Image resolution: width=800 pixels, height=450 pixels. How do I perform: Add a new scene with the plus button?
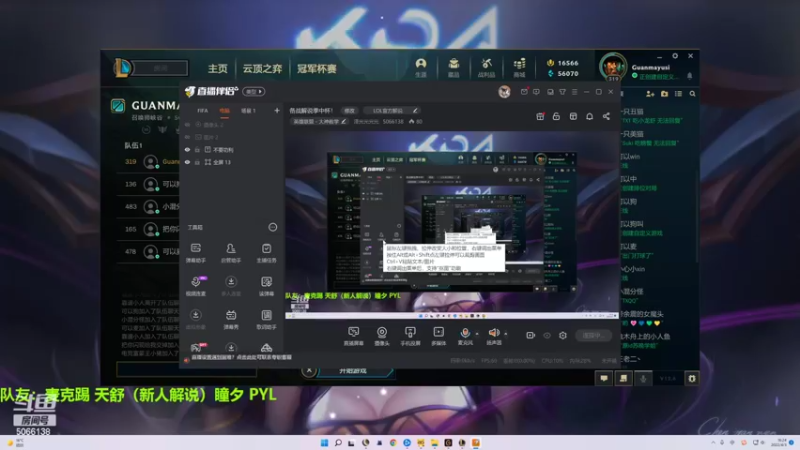coord(277,111)
